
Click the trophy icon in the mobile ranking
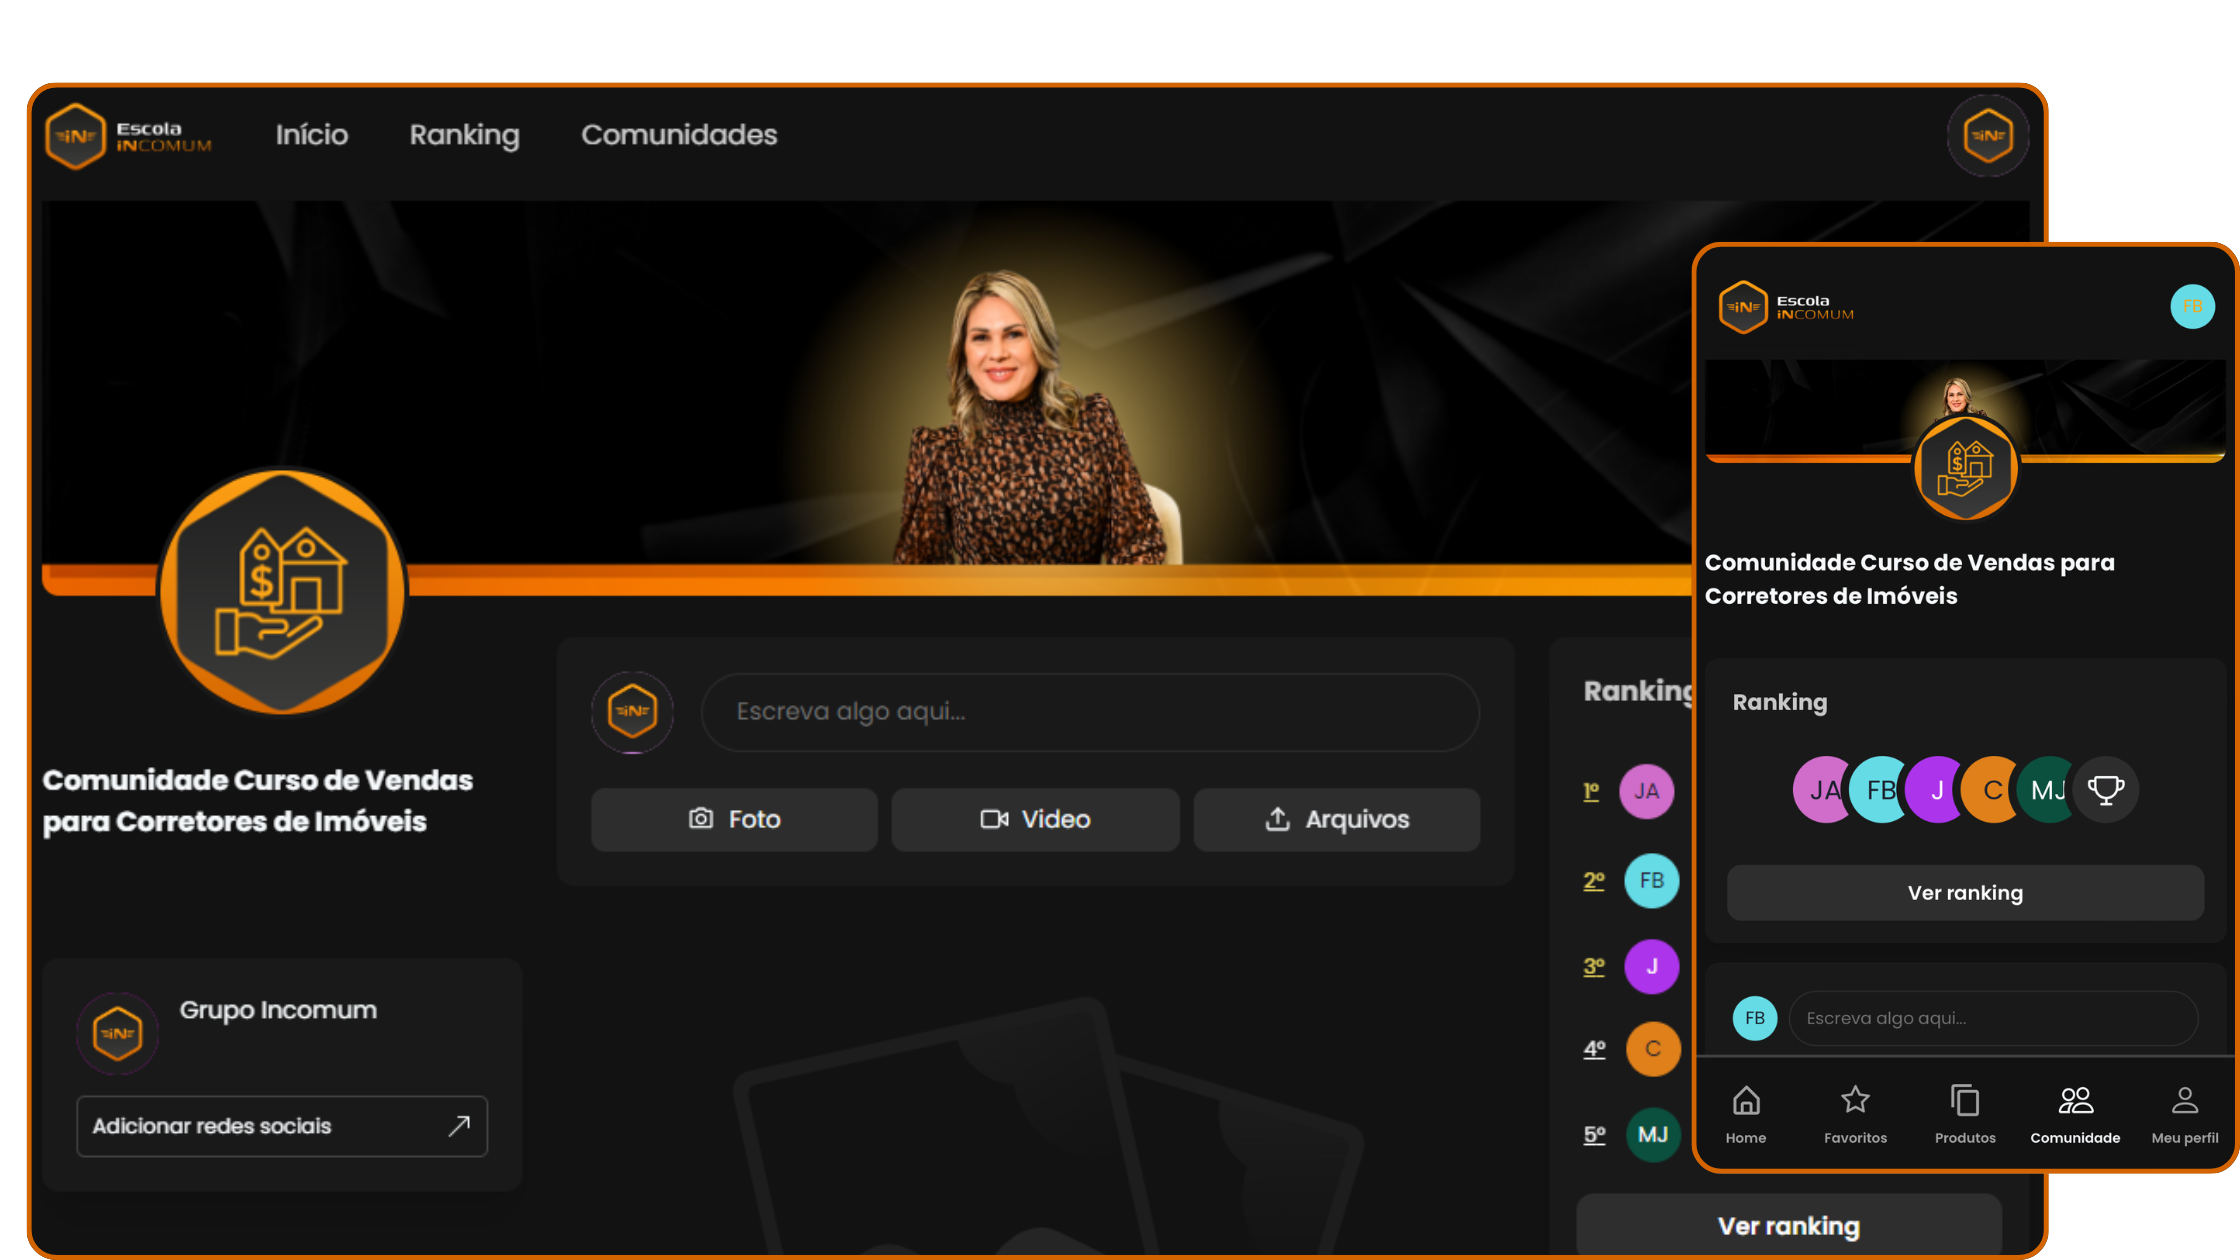point(2105,790)
